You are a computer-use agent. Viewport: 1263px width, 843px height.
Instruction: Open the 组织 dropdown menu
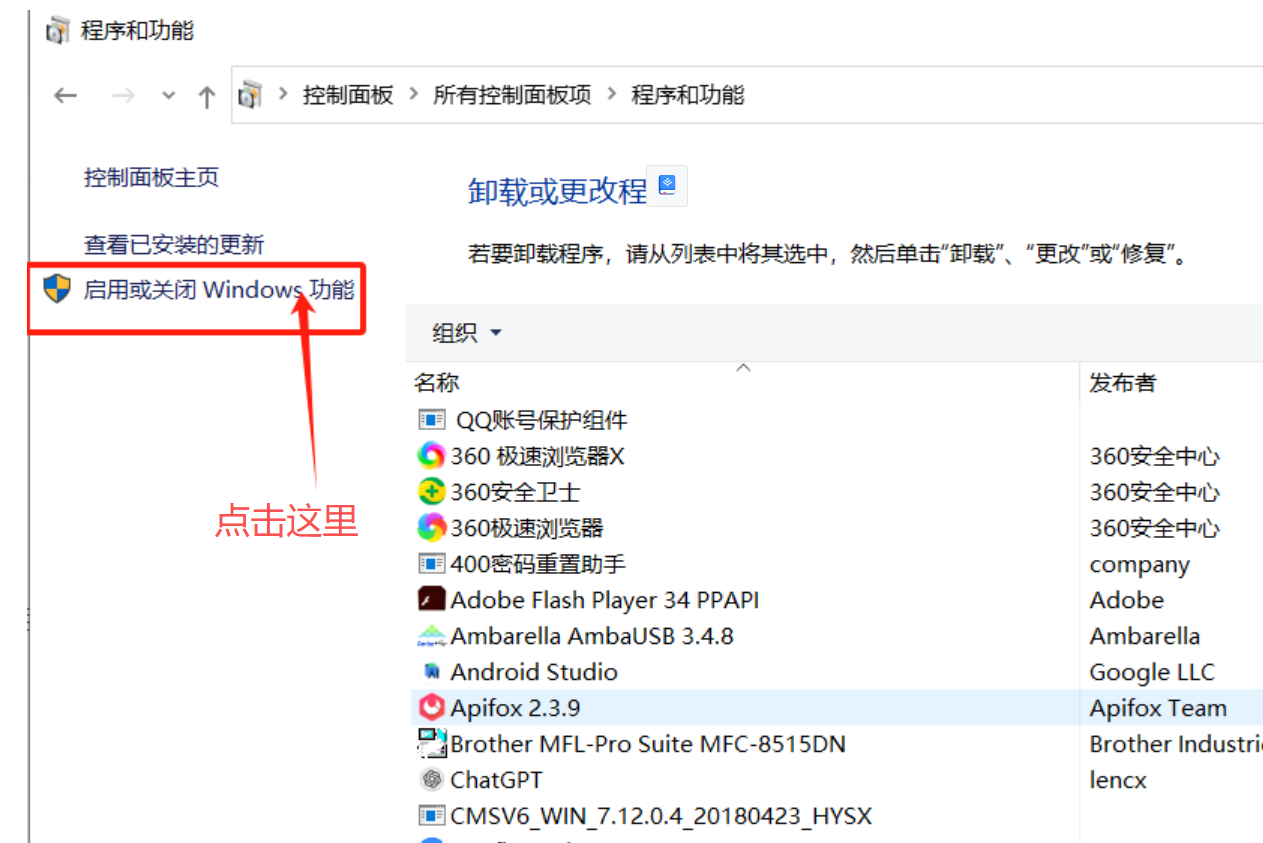tap(466, 333)
